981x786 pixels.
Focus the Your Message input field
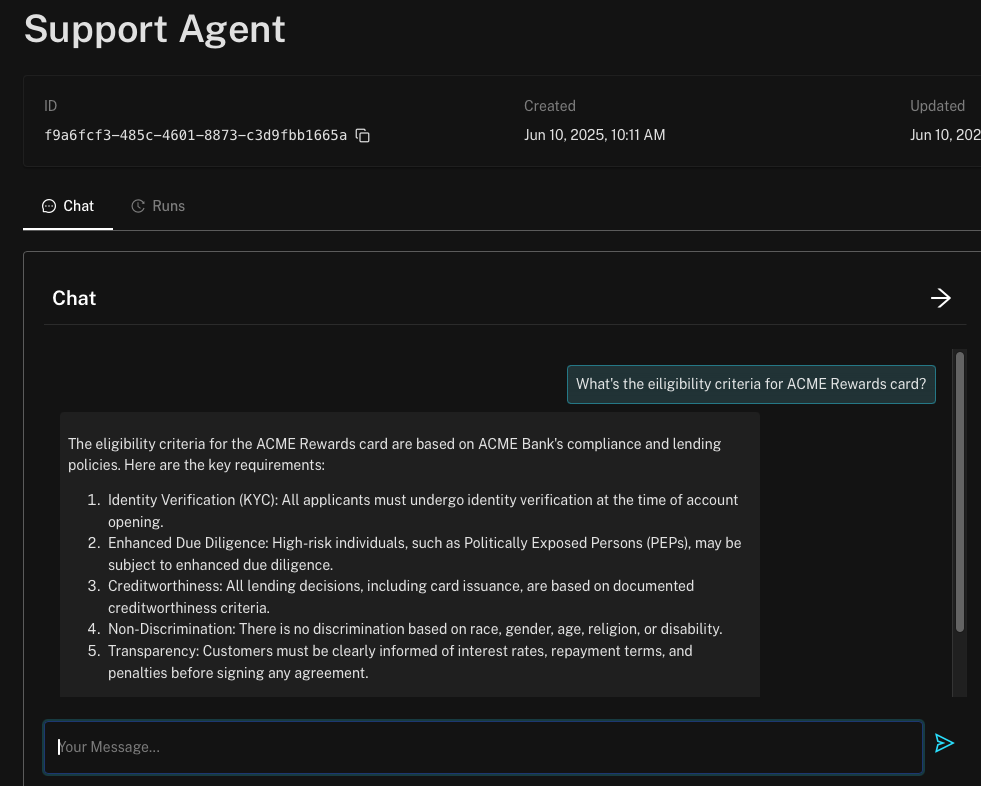pos(482,747)
